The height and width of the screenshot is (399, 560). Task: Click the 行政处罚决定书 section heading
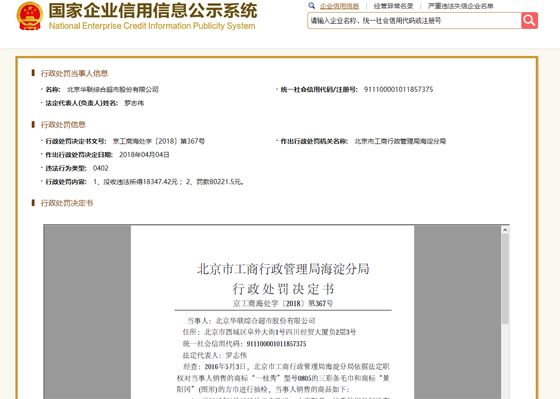(67, 203)
